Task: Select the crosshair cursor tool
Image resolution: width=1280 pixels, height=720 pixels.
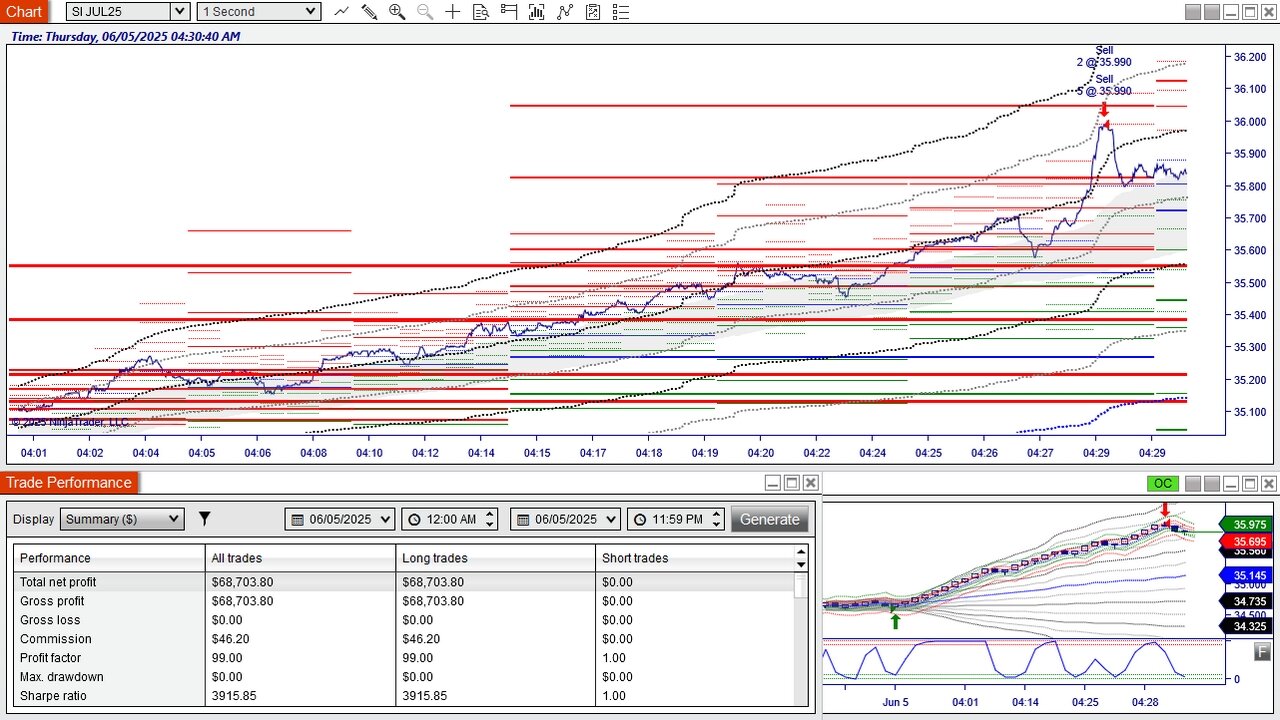Action: coord(453,12)
